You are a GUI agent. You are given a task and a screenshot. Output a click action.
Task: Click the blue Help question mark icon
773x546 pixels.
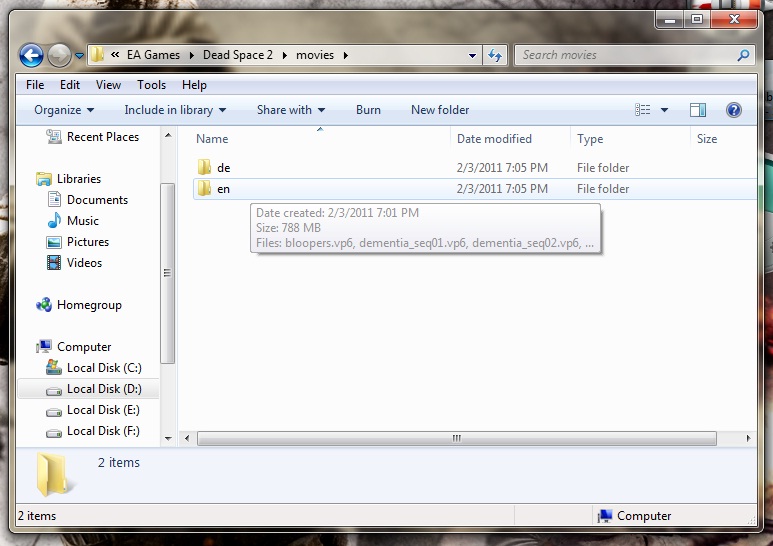[734, 110]
